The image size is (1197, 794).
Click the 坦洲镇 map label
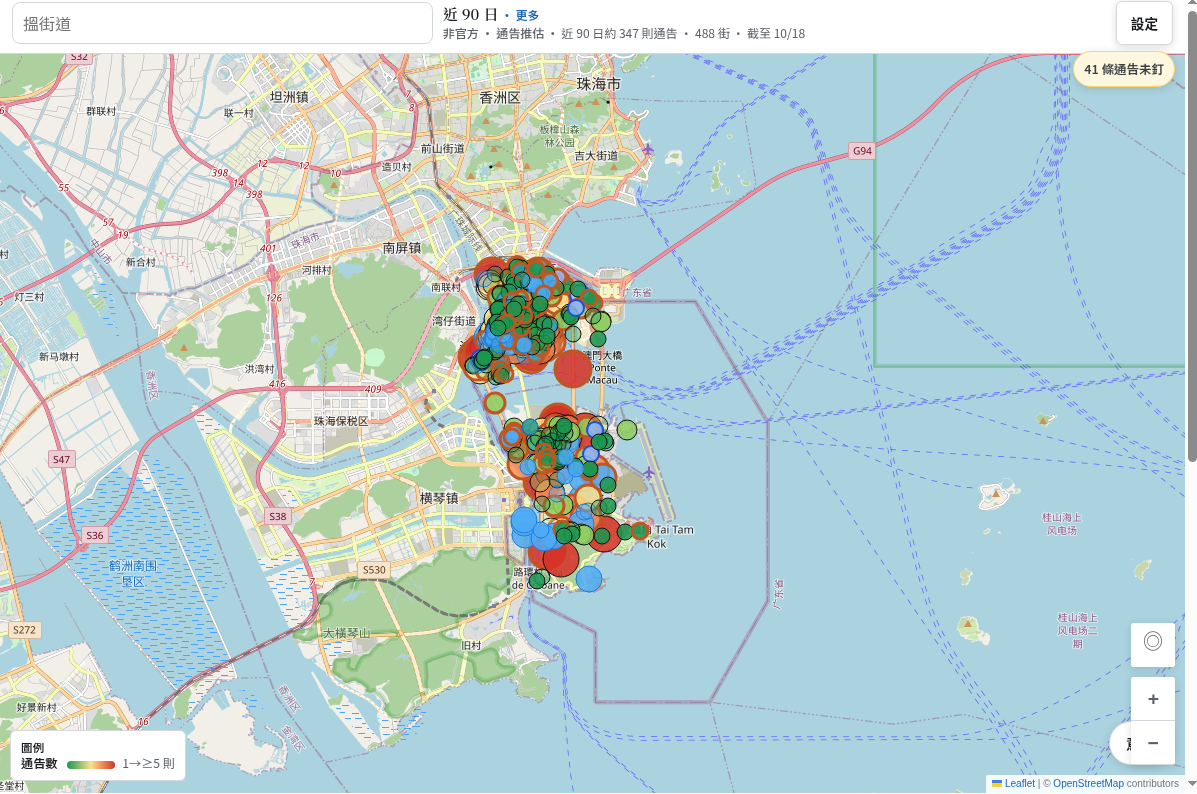click(289, 97)
